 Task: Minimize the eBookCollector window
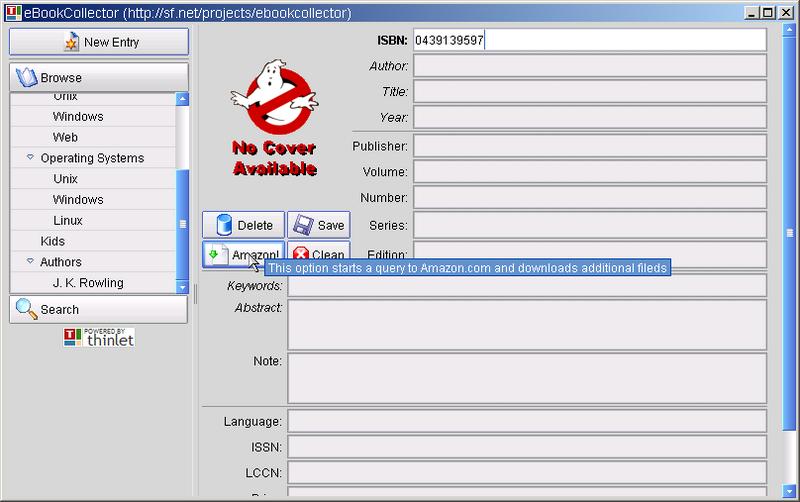tap(751, 13)
